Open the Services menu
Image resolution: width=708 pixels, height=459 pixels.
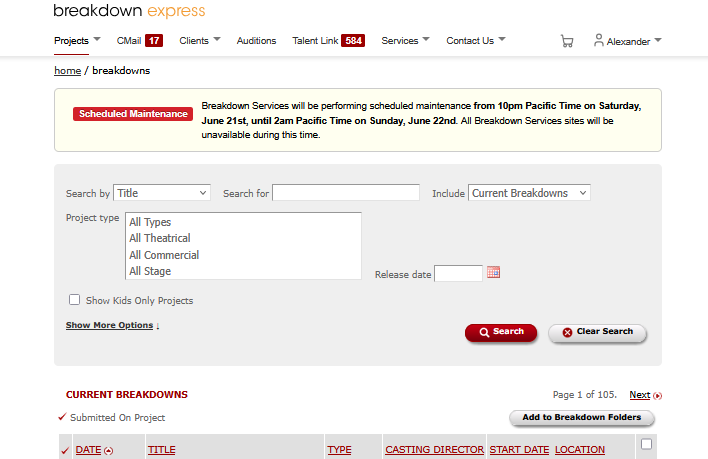pos(400,41)
